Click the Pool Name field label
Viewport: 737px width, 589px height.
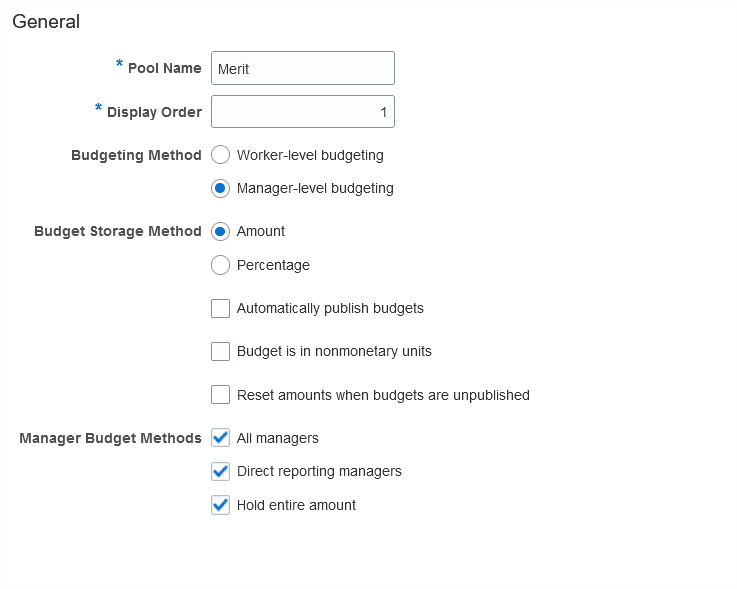[164, 68]
